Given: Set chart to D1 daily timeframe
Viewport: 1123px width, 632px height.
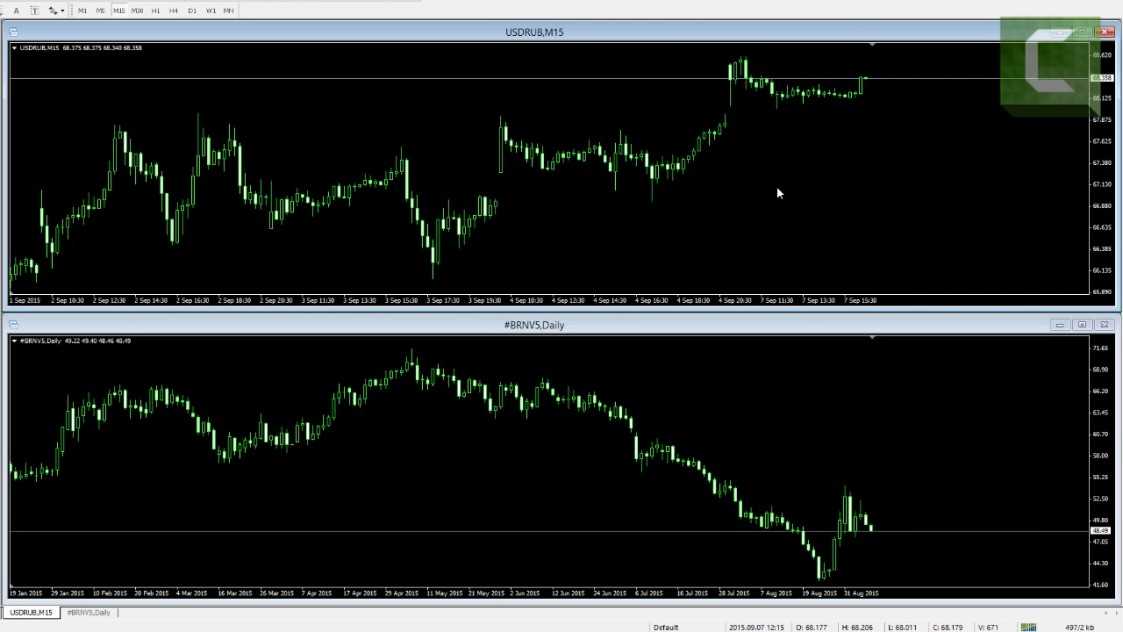Looking at the screenshot, I should [192, 10].
